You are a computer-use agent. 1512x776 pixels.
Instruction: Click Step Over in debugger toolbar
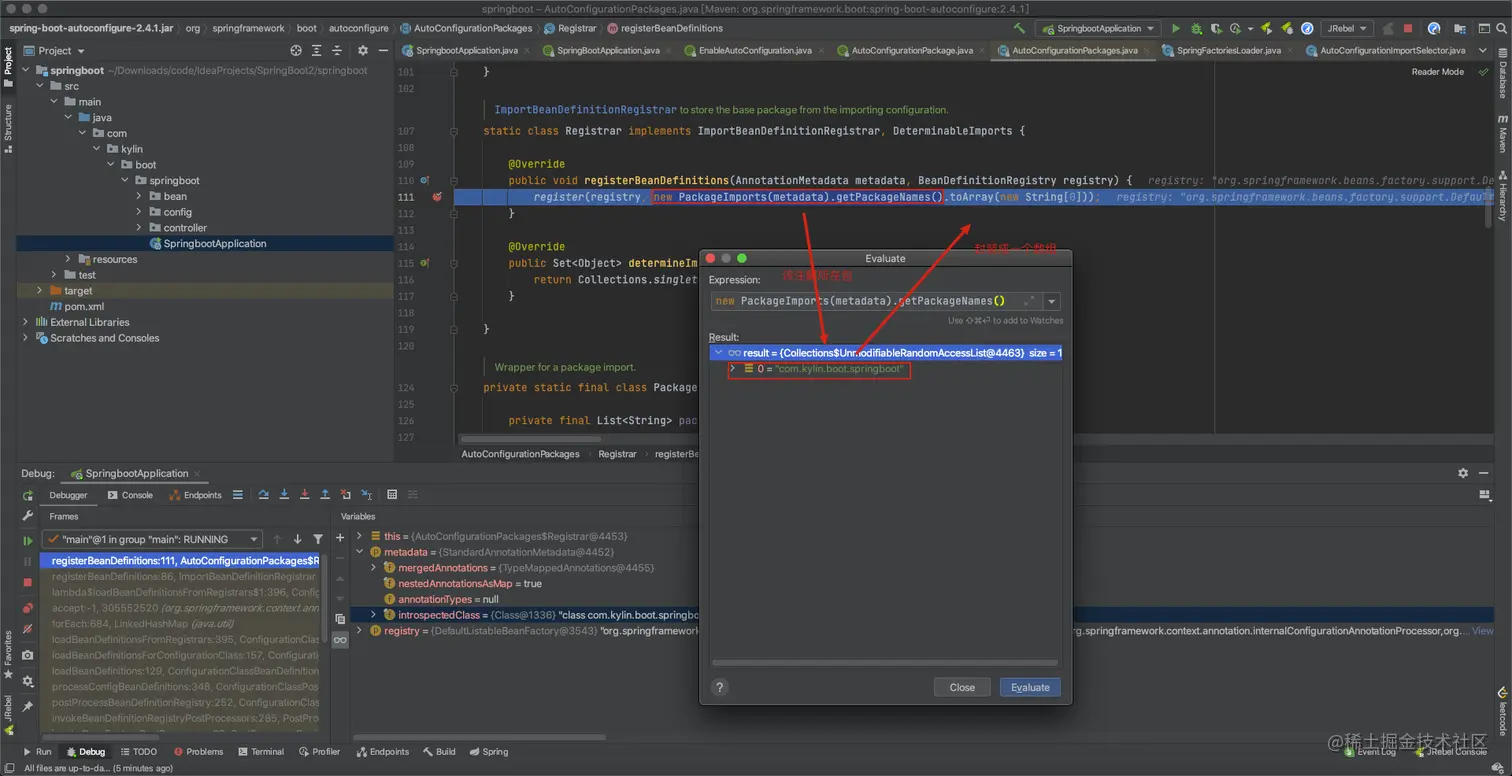point(263,495)
